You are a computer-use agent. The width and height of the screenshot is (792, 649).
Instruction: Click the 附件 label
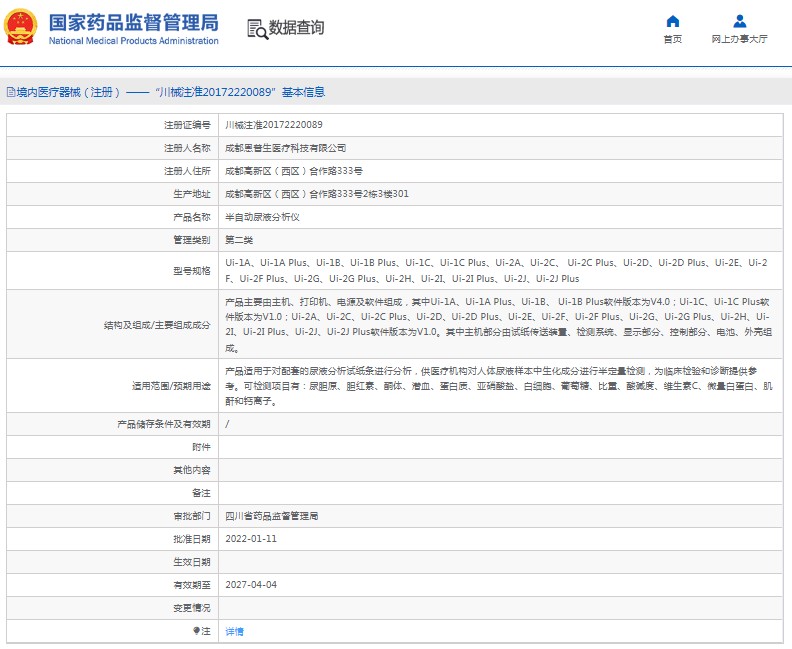(201, 447)
